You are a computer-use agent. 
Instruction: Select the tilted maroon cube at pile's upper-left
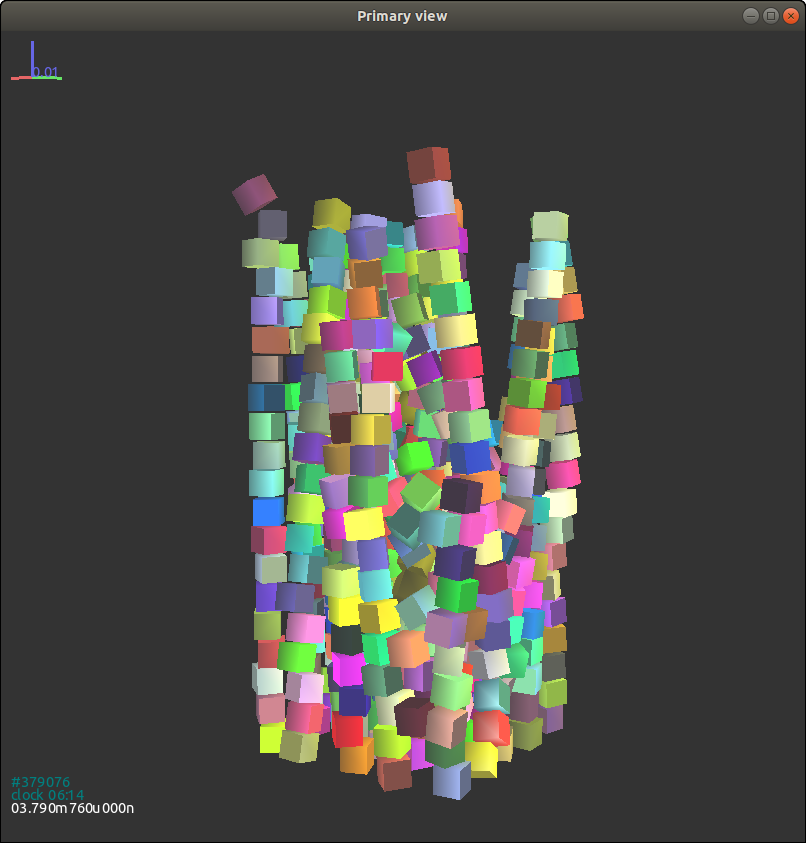coord(254,194)
